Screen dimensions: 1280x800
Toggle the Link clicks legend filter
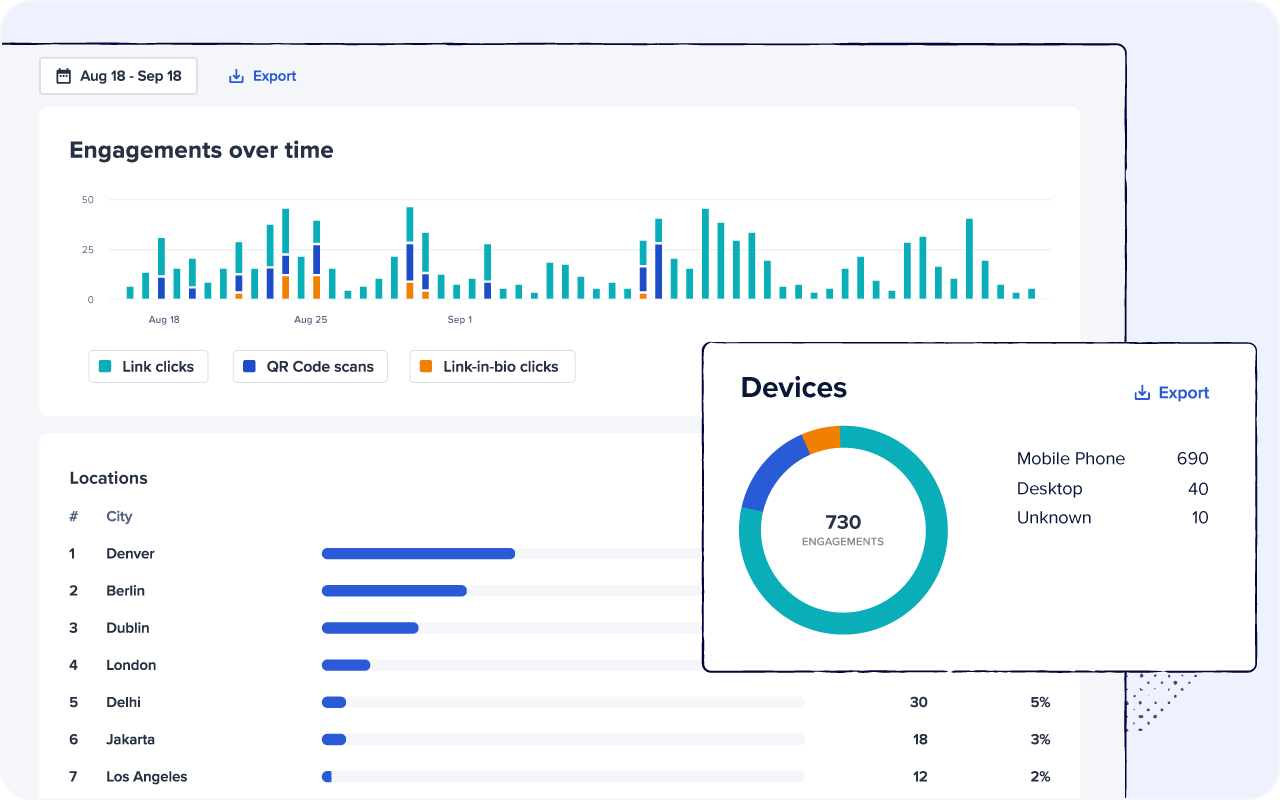(148, 367)
